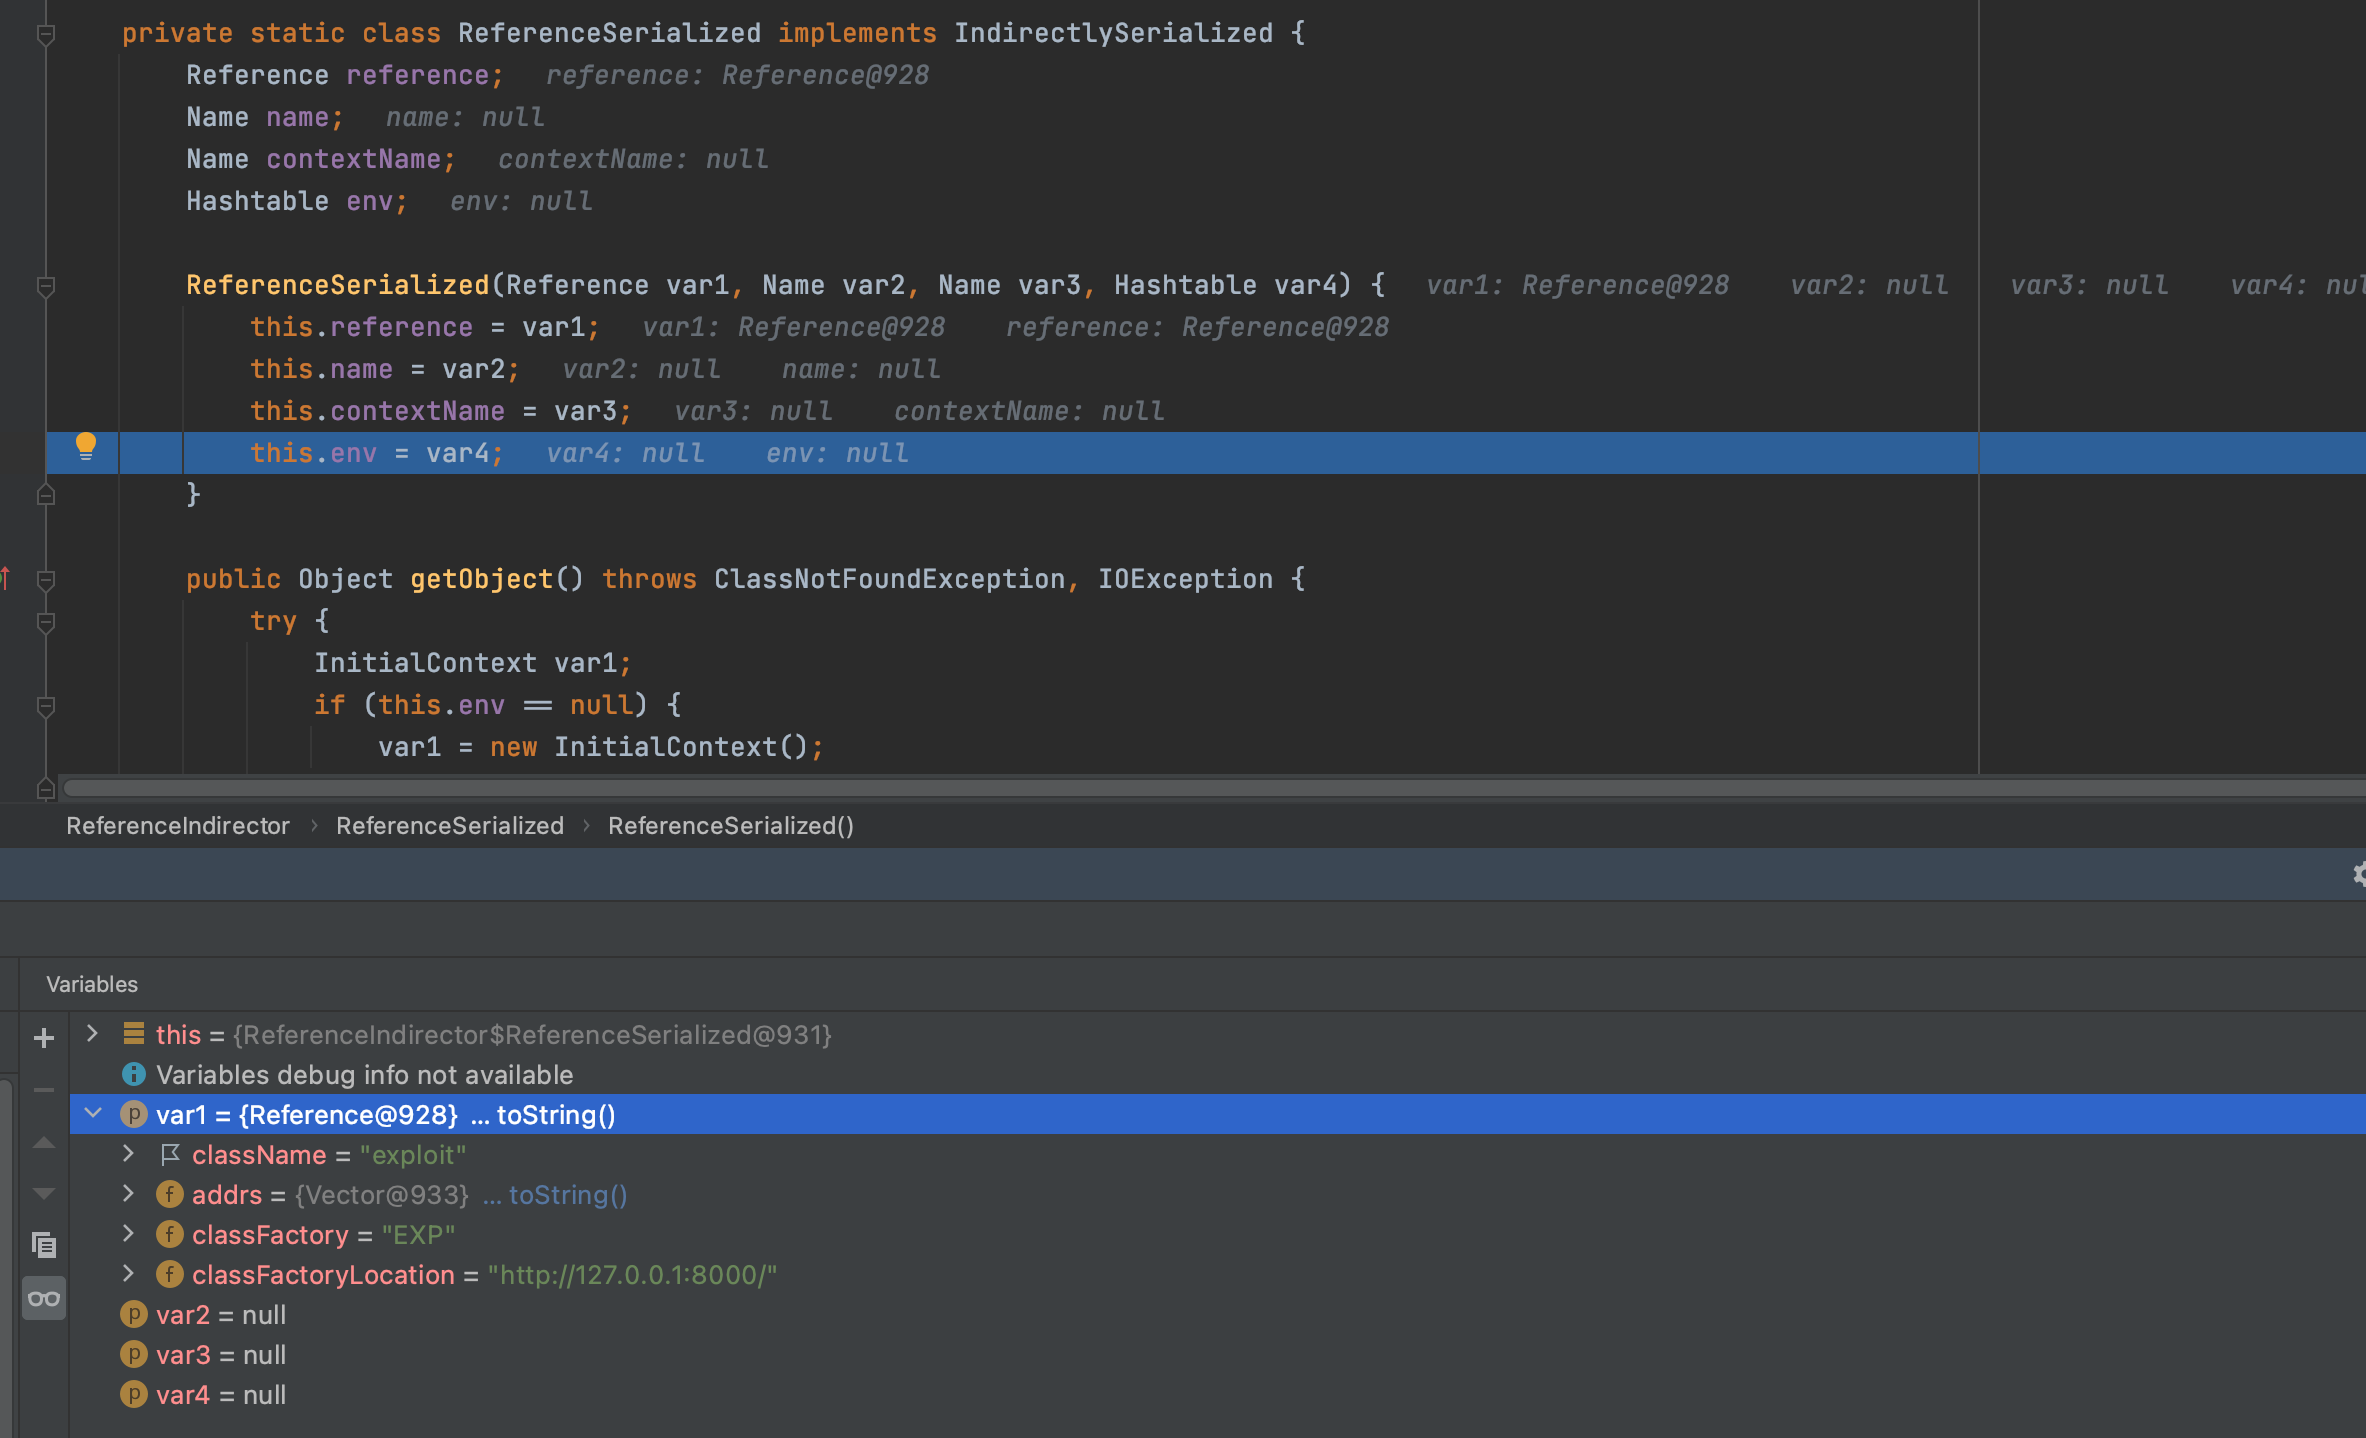Select ReferenceIndirector in the breadcrumb bar
The width and height of the screenshot is (2366, 1438).
click(178, 825)
